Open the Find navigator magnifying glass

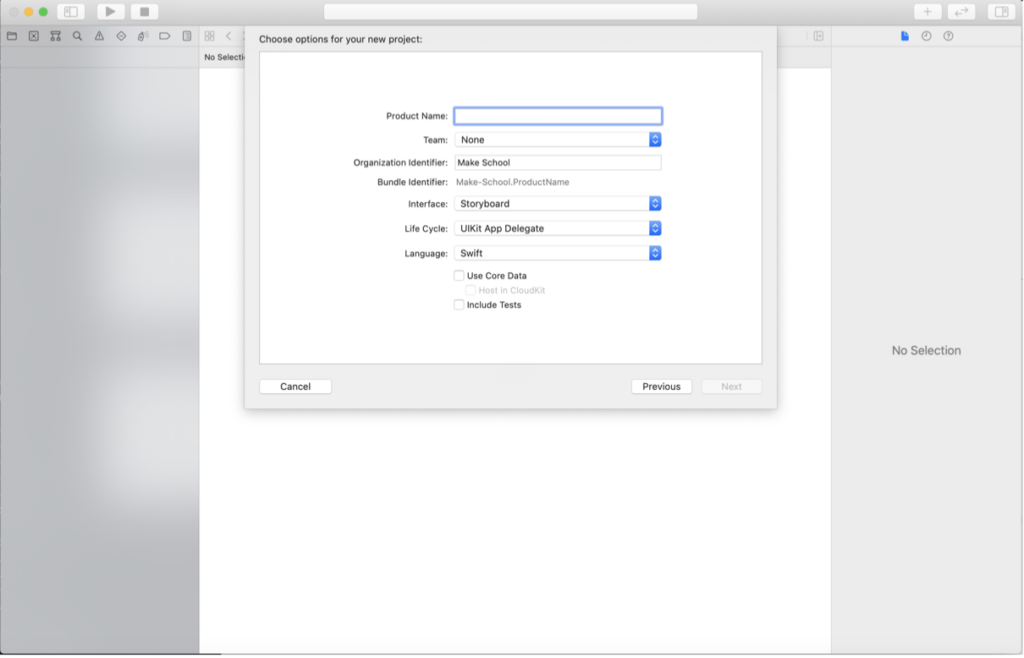point(77,36)
